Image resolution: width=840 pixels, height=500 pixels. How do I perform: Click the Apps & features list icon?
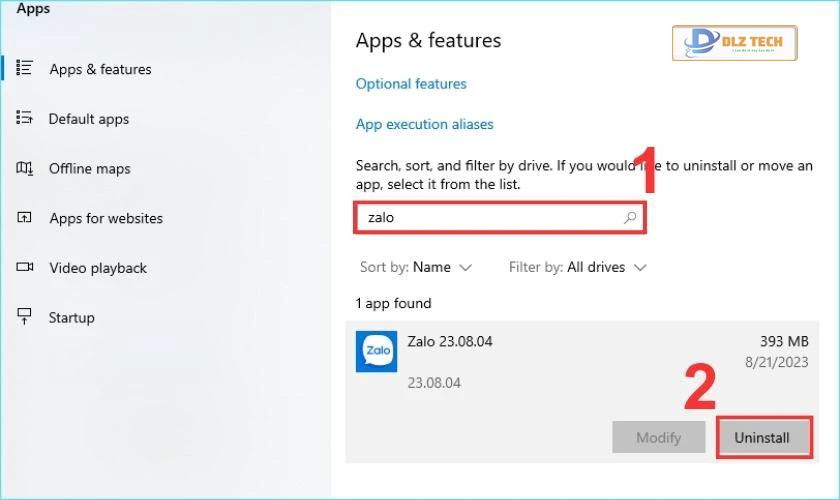click(24, 68)
